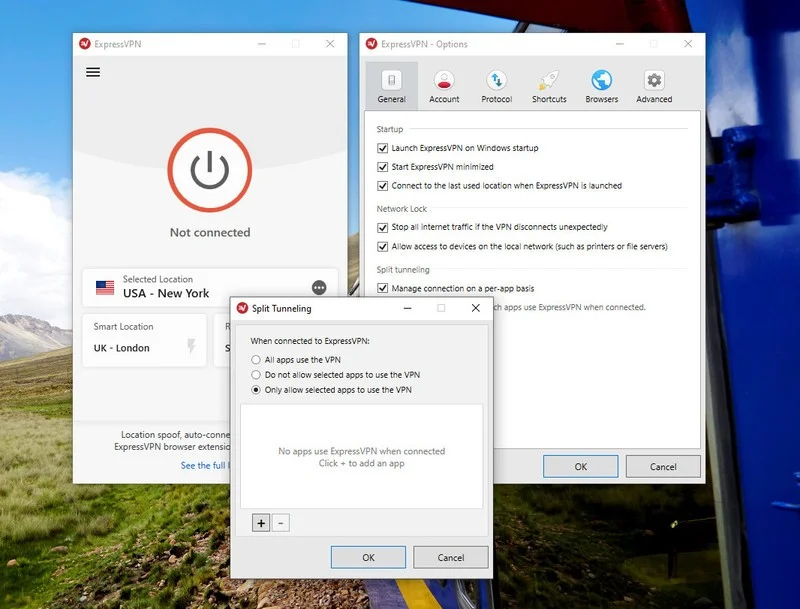Click ExpressVPN logo in Options title bar

(371, 44)
